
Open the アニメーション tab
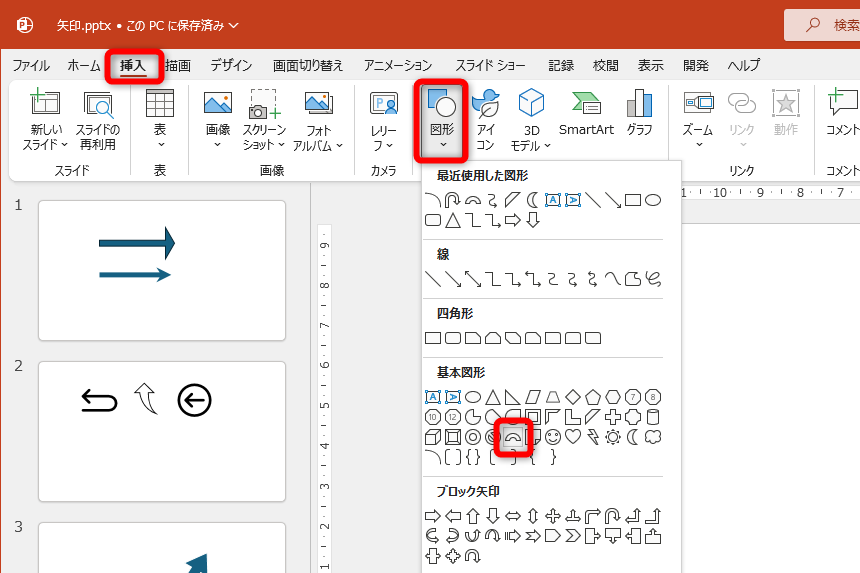398,66
